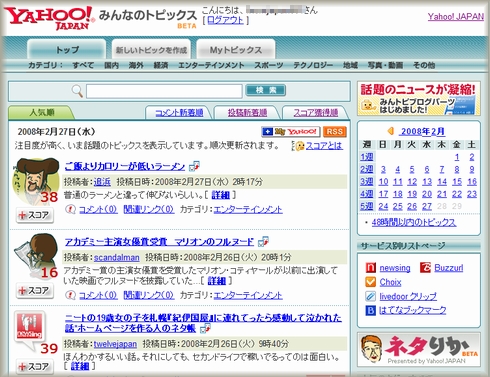Filter by 海外 category
This screenshot has width=490, height=377.
click(x=136, y=65)
